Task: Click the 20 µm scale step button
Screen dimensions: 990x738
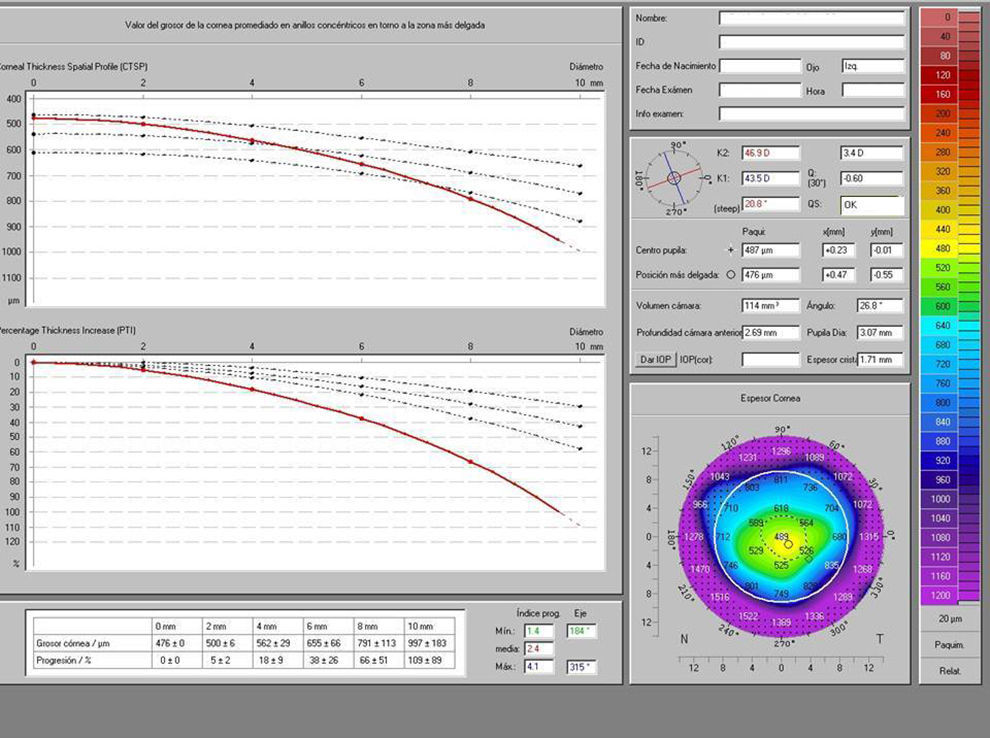Action: coord(949,621)
